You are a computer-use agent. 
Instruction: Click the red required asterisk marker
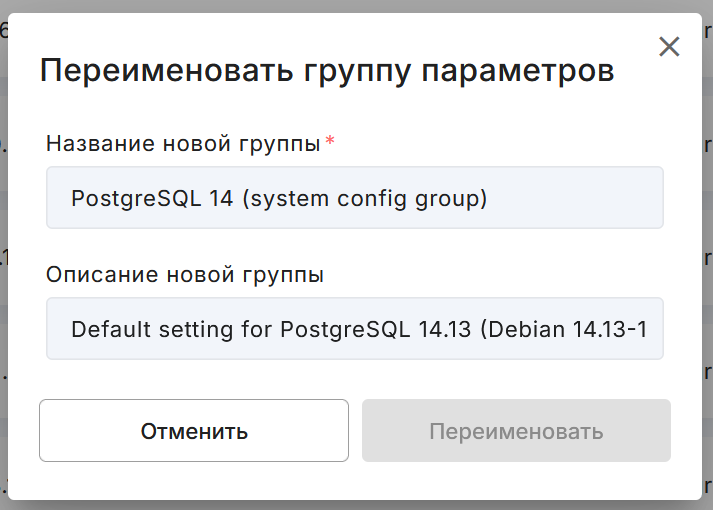(x=330, y=140)
